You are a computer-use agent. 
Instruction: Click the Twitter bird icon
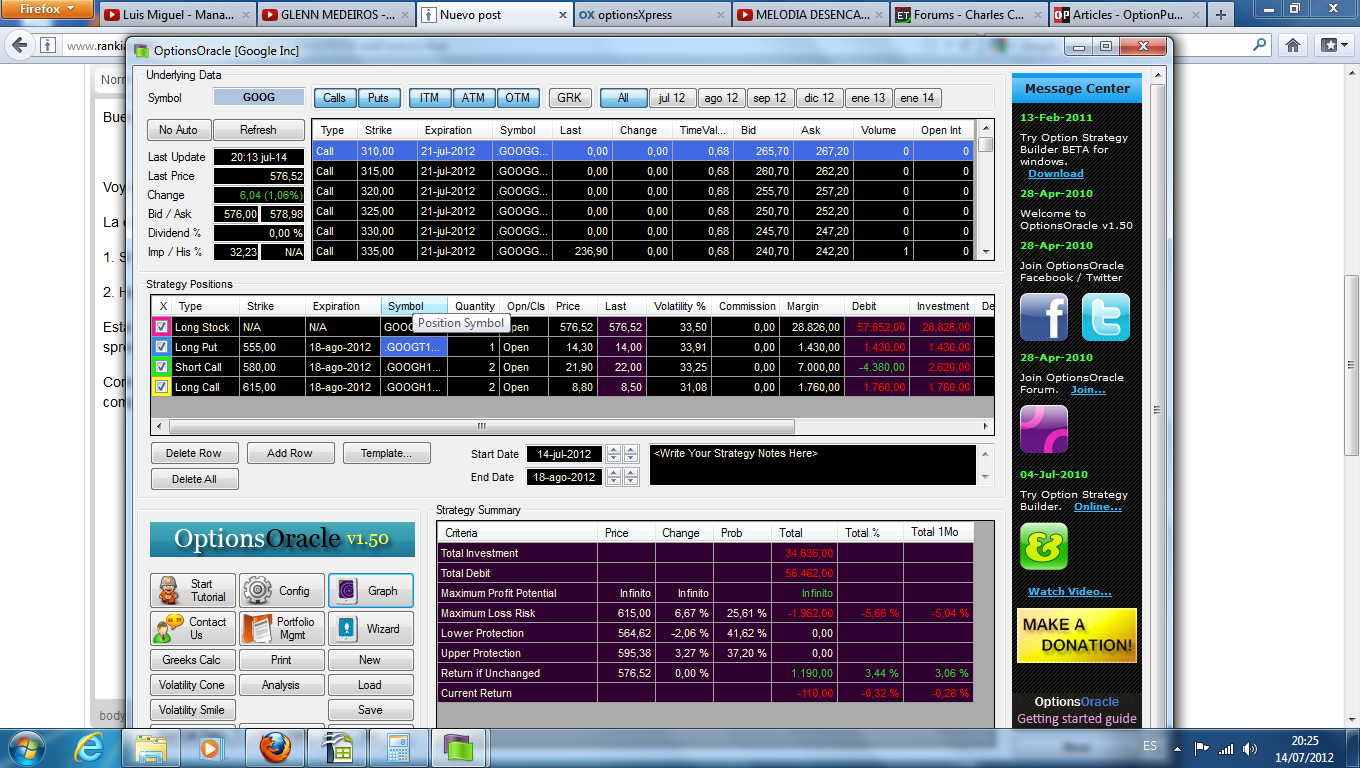(x=1105, y=318)
